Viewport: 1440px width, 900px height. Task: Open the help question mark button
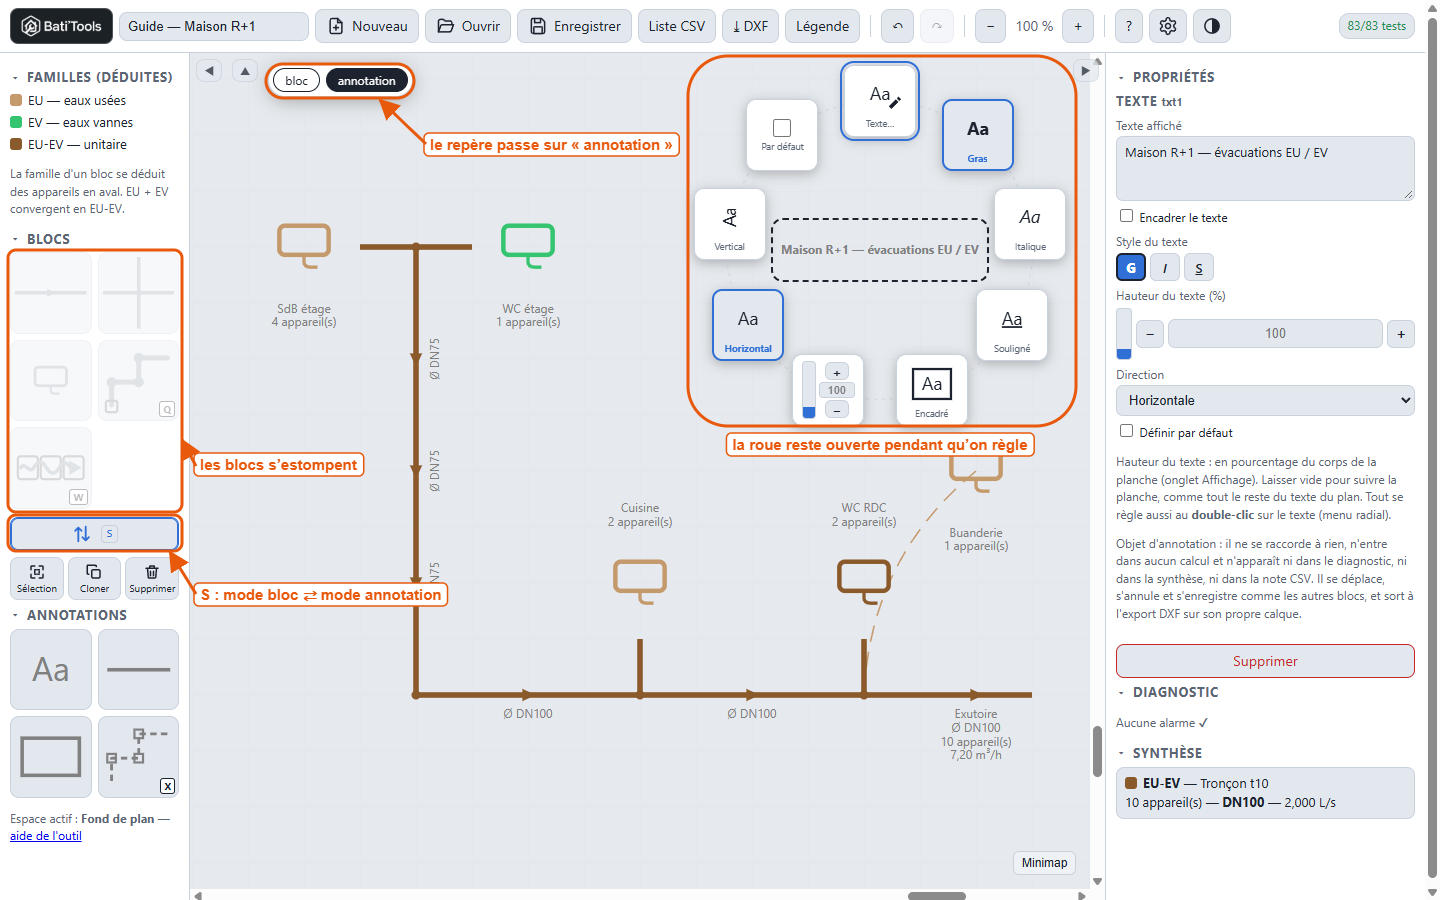tap(1129, 26)
